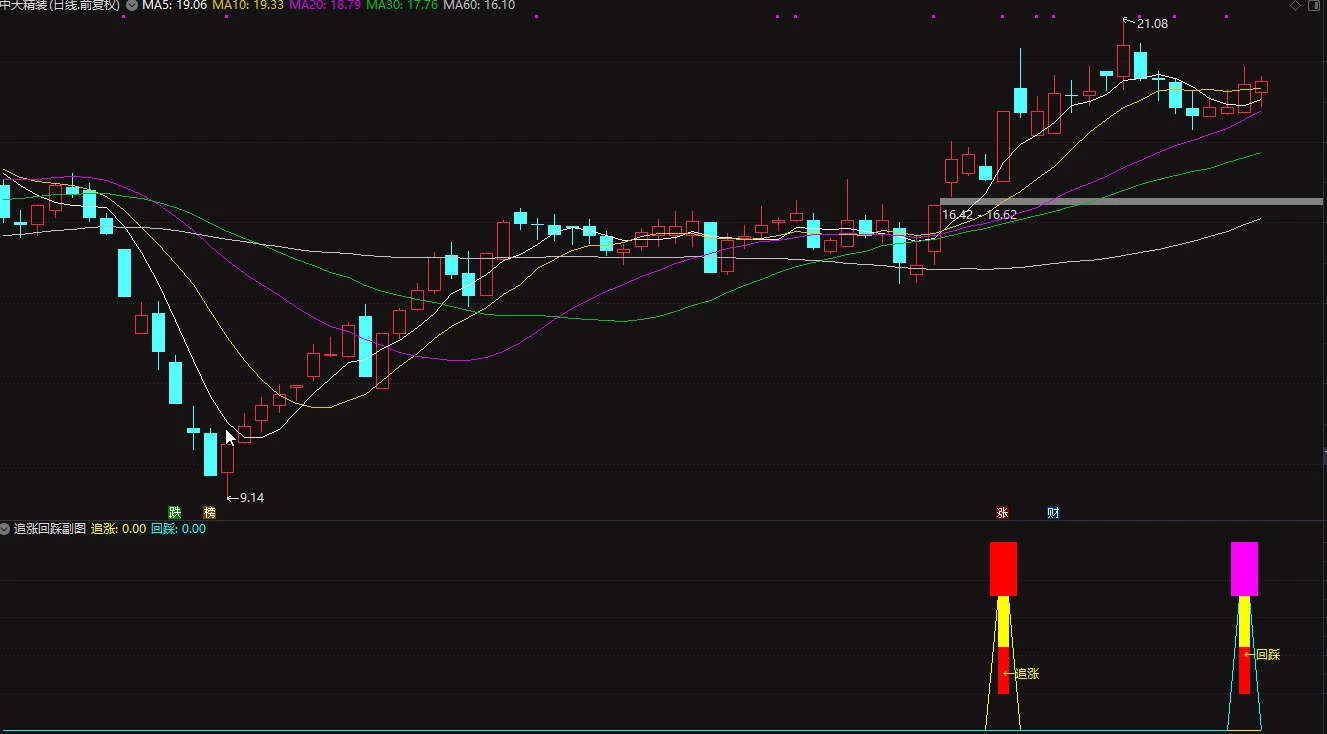
Task: Click the MA30: 17.76 indicator label
Action: (402, 5)
